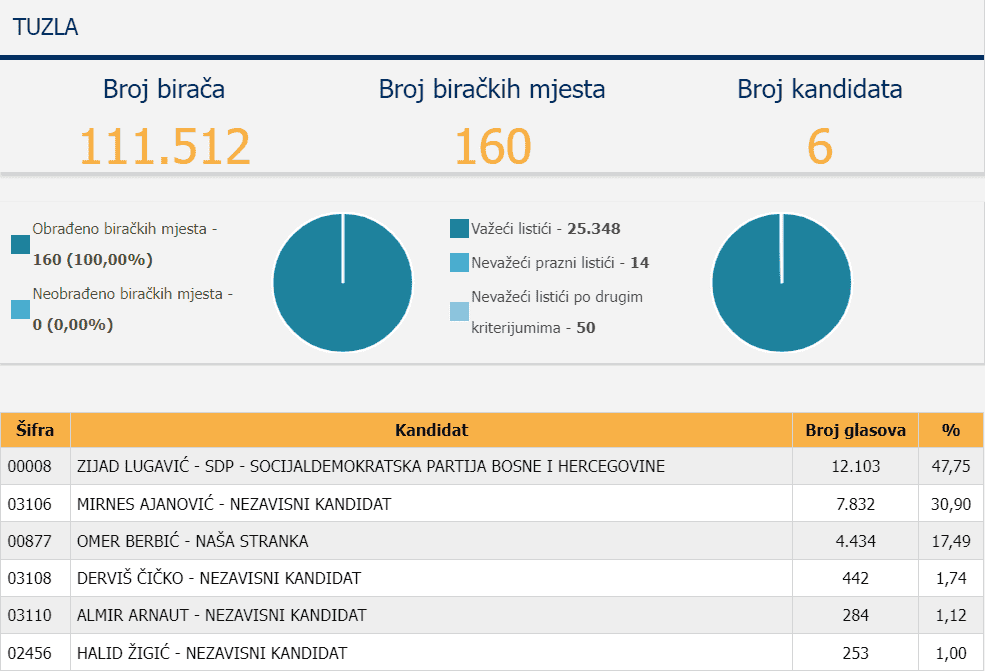Select the Važeći listići legend swatch
Image resolution: width=985 pixels, height=671 pixels.
tap(459, 229)
